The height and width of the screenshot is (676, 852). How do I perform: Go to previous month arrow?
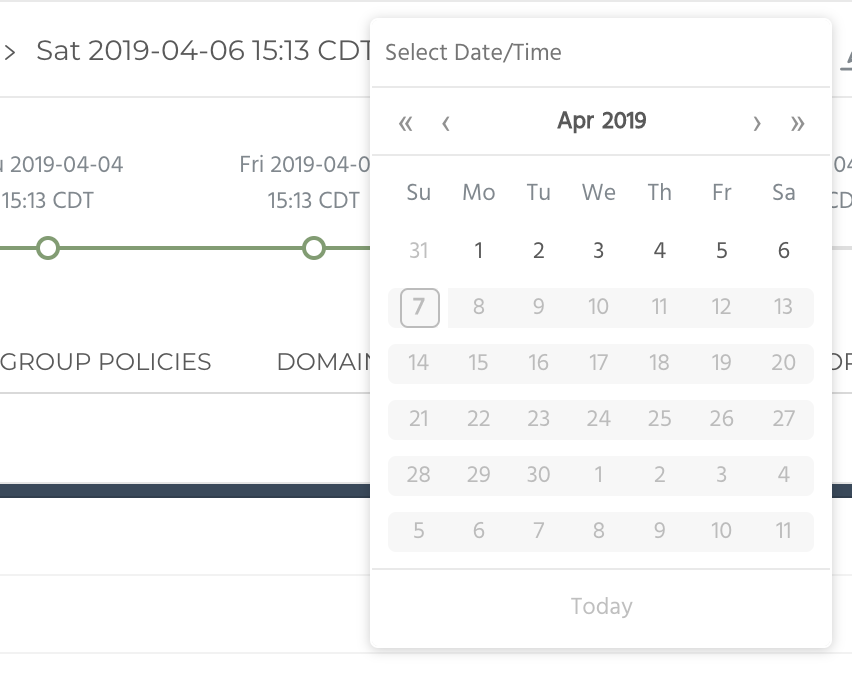(446, 123)
